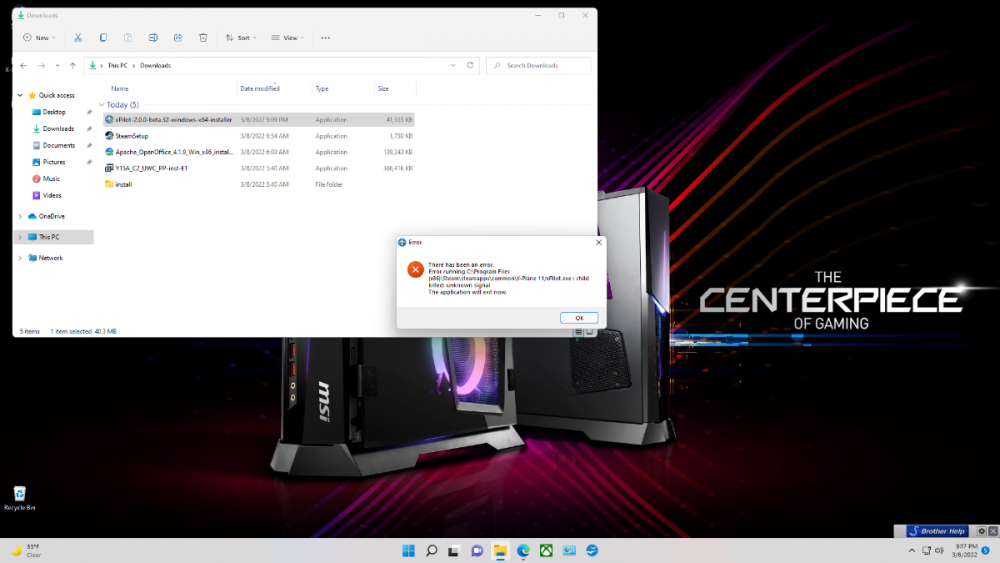Screen dimensions: 1000x563
Task: Refresh the Downloads folder
Action: 470,65
